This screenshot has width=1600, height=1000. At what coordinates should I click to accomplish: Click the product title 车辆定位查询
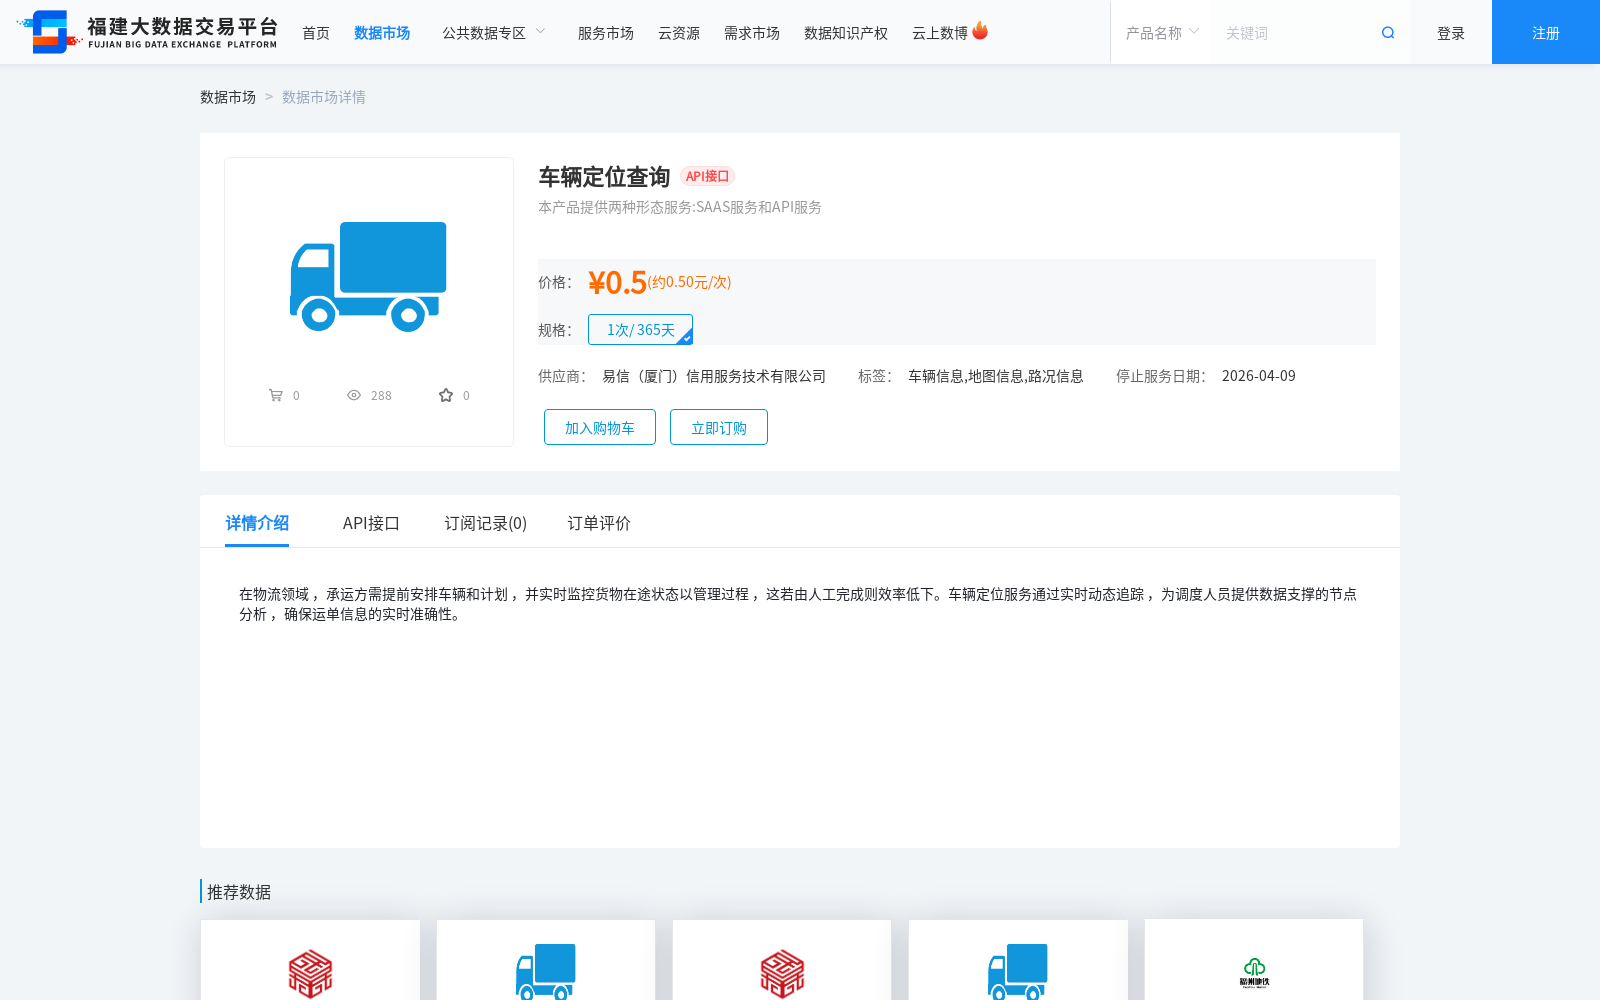click(604, 177)
